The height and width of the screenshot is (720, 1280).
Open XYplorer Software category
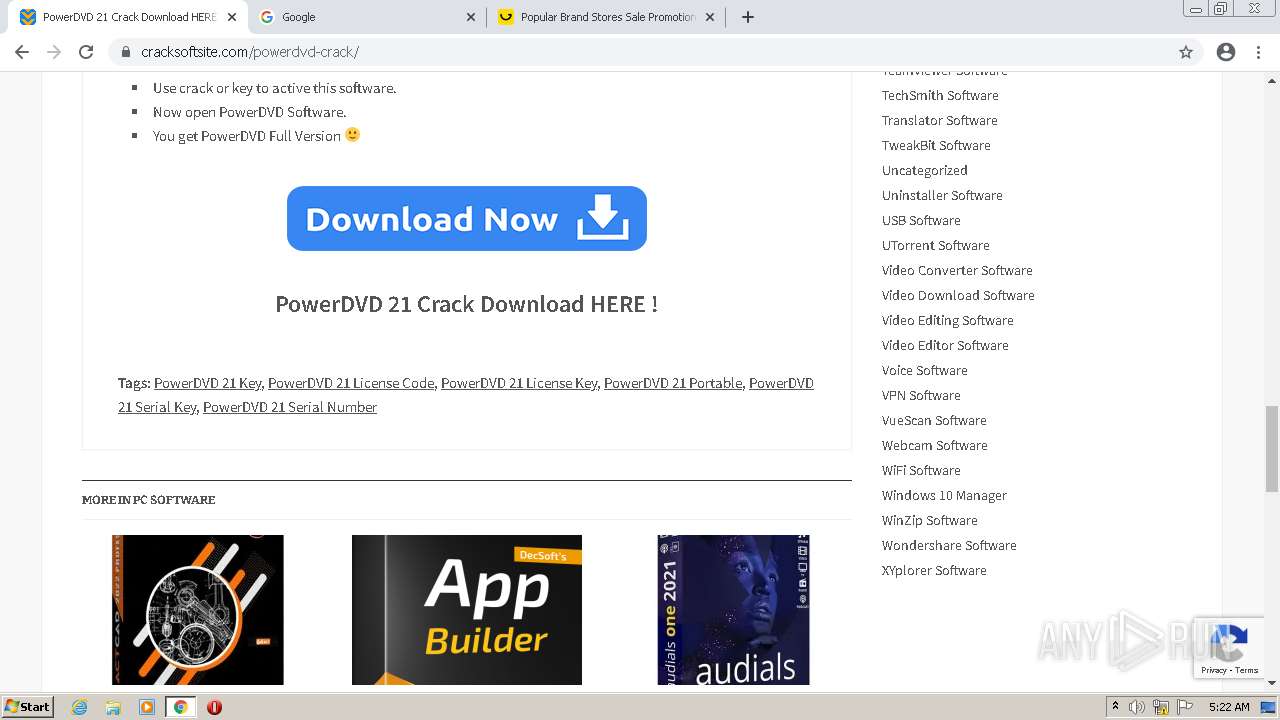[x=934, y=570]
